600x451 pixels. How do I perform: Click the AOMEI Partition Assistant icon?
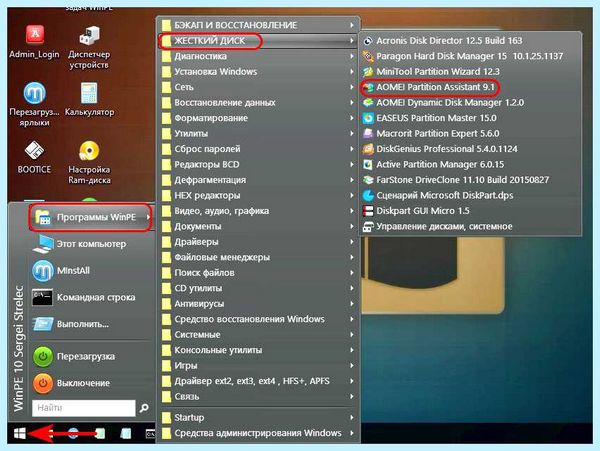coord(368,87)
